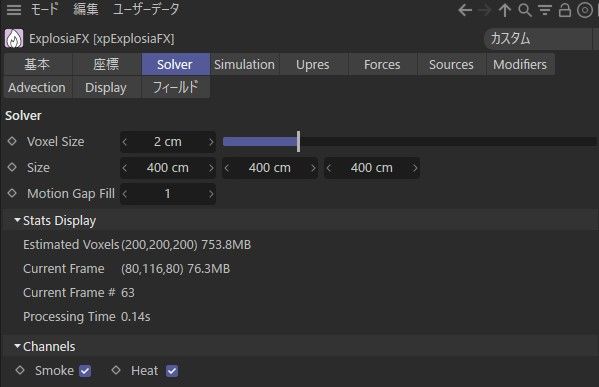The height and width of the screenshot is (387, 599).
Task: Click the Estimated Voxels label
Action: (71, 245)
